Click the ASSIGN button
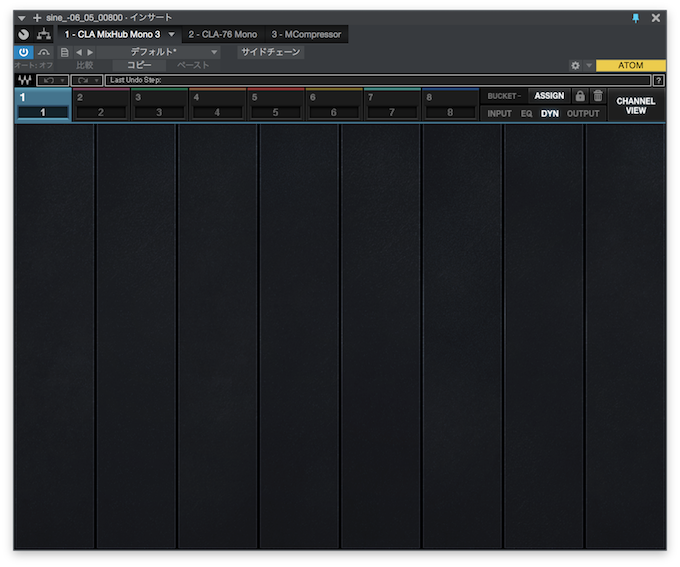 (549, 96)
